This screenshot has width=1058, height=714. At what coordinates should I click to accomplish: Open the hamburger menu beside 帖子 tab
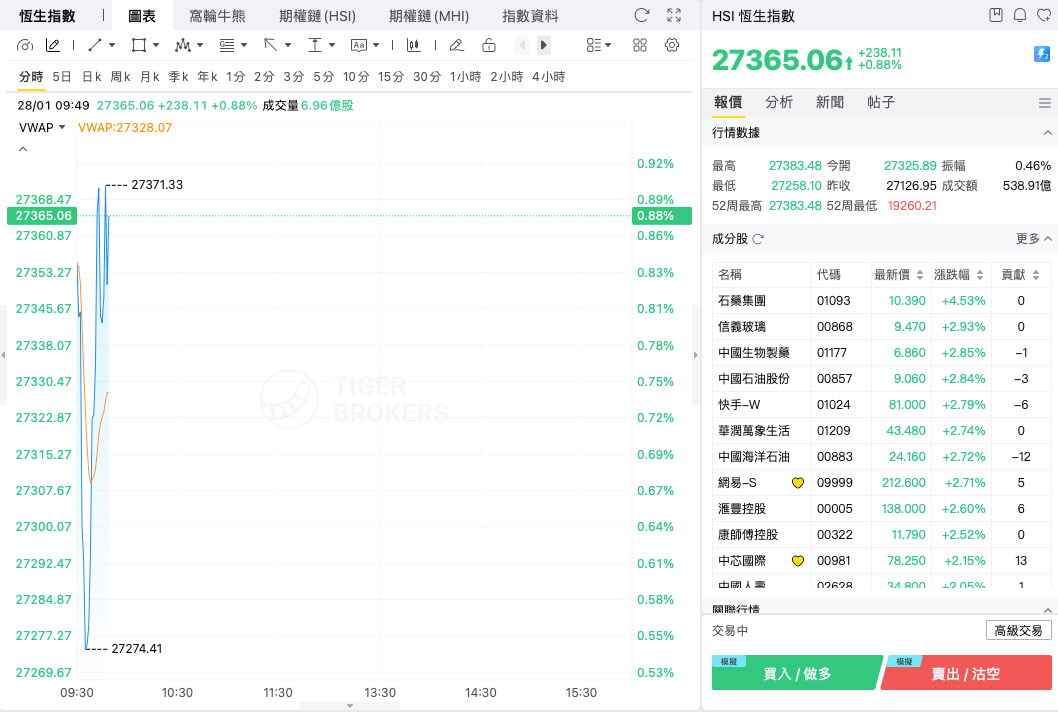click(x=1045, y=103)
